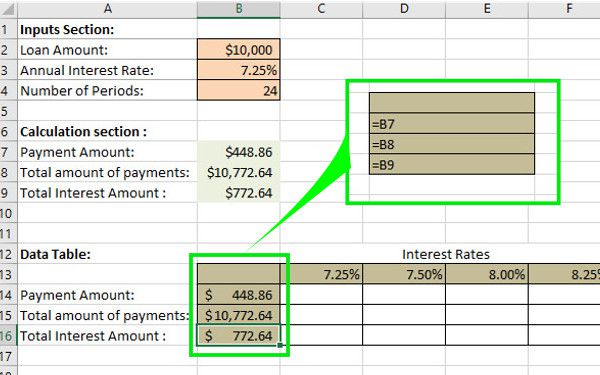
Task: Click the 'Data Table:' heading cell
Action: click(108, 254)
